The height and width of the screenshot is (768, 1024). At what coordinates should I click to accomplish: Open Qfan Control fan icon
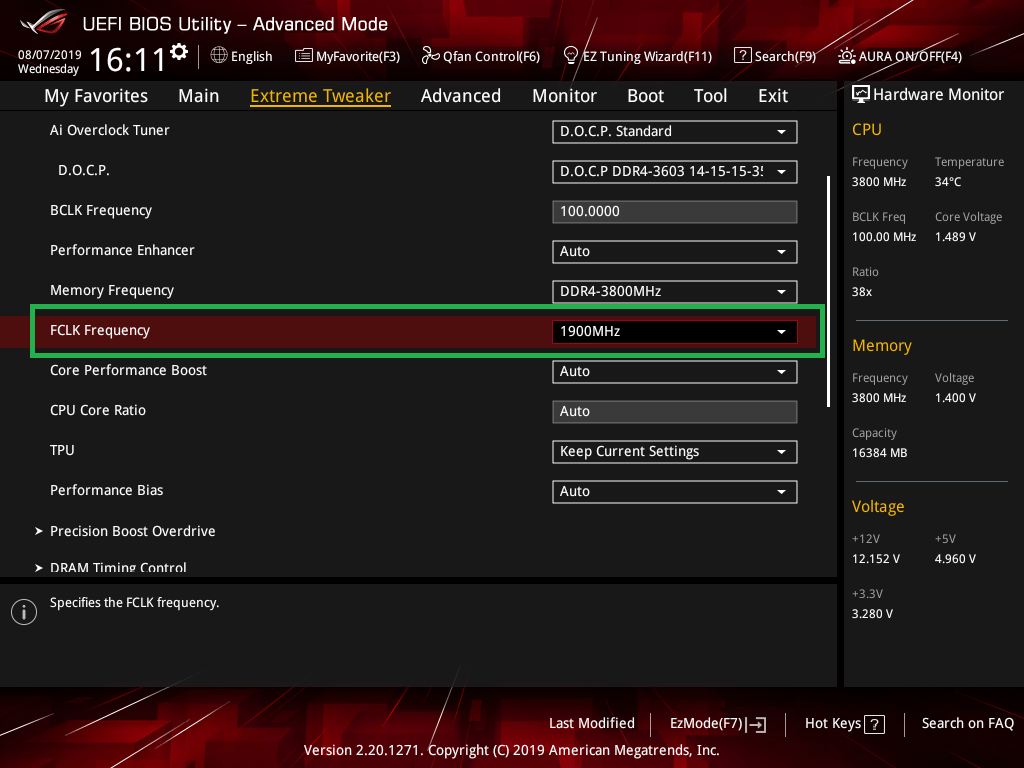(430, 56)
